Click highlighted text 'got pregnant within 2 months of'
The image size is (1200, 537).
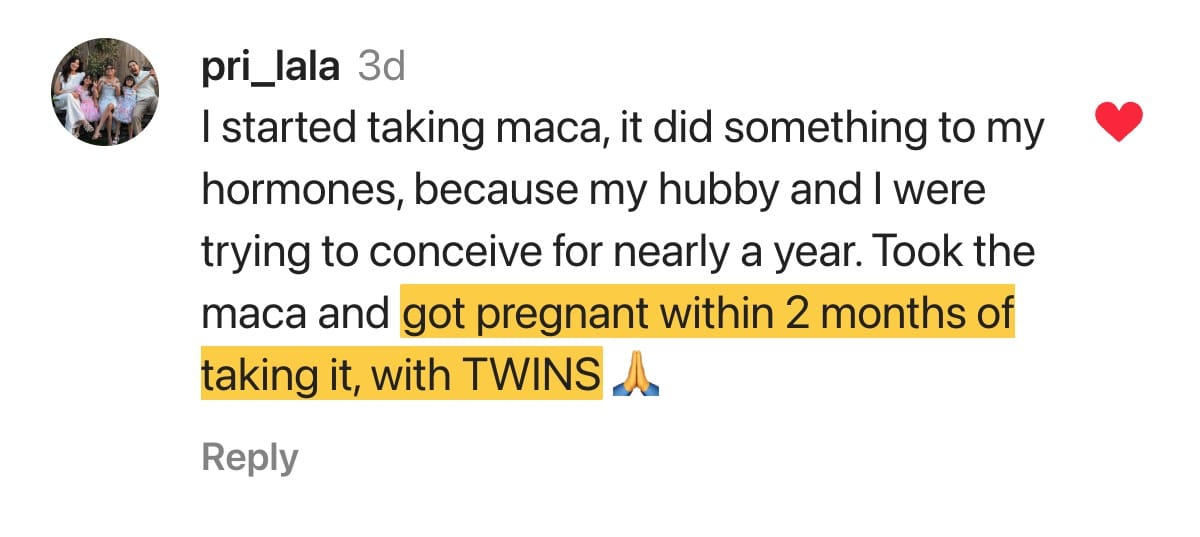(708, 316)
